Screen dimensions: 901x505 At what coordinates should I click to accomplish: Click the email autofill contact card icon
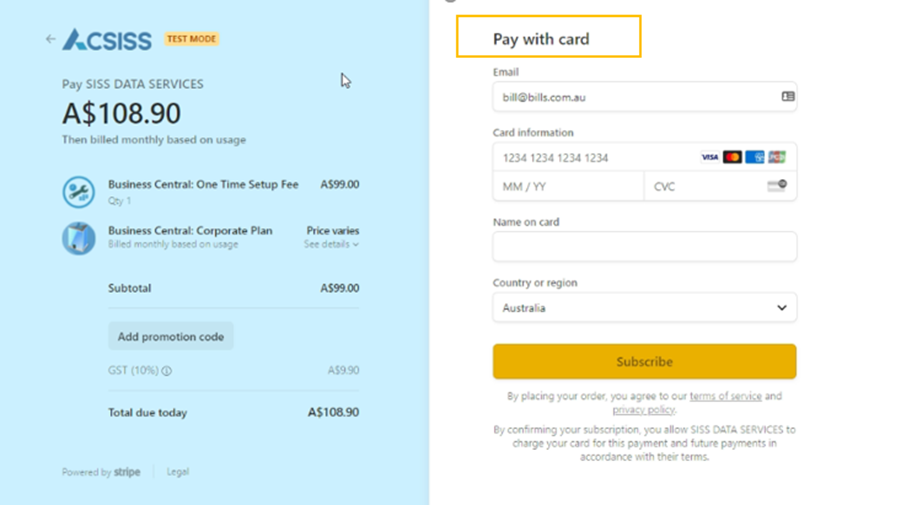(x=788, y=97)
